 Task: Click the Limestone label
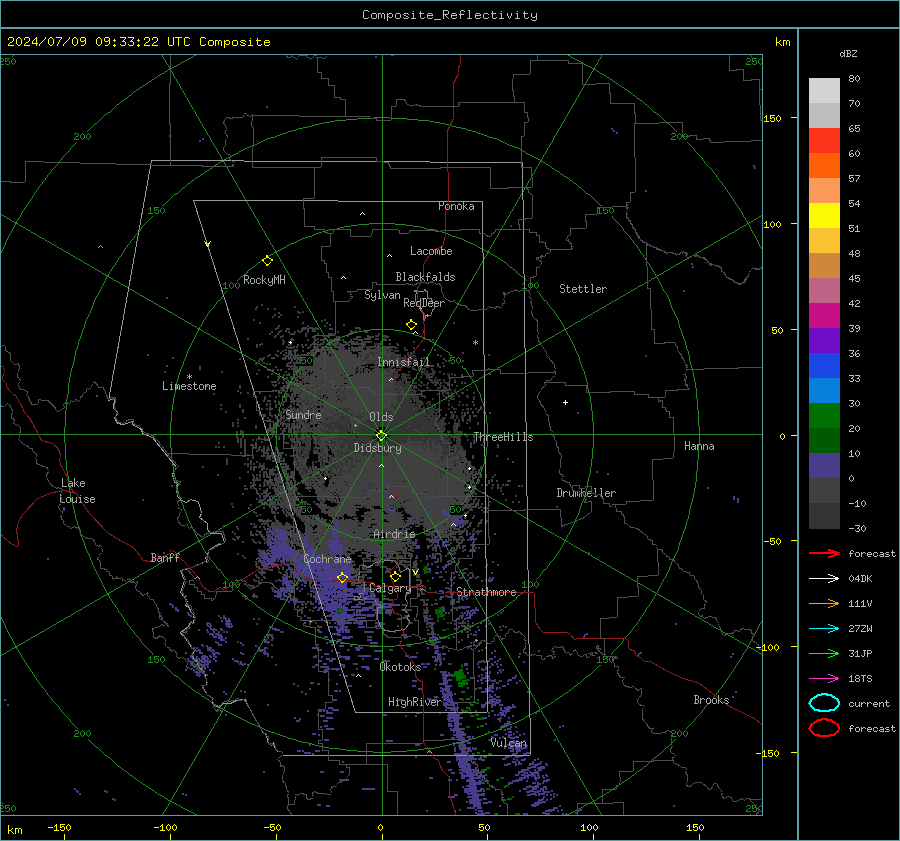coord(189,386)
